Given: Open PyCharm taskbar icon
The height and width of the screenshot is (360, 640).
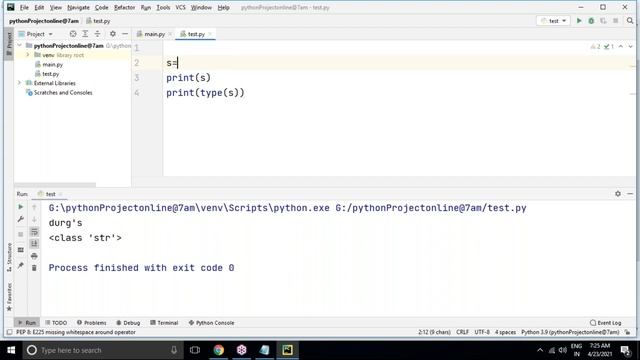Looking at the screenshot, I should point(287,350).
